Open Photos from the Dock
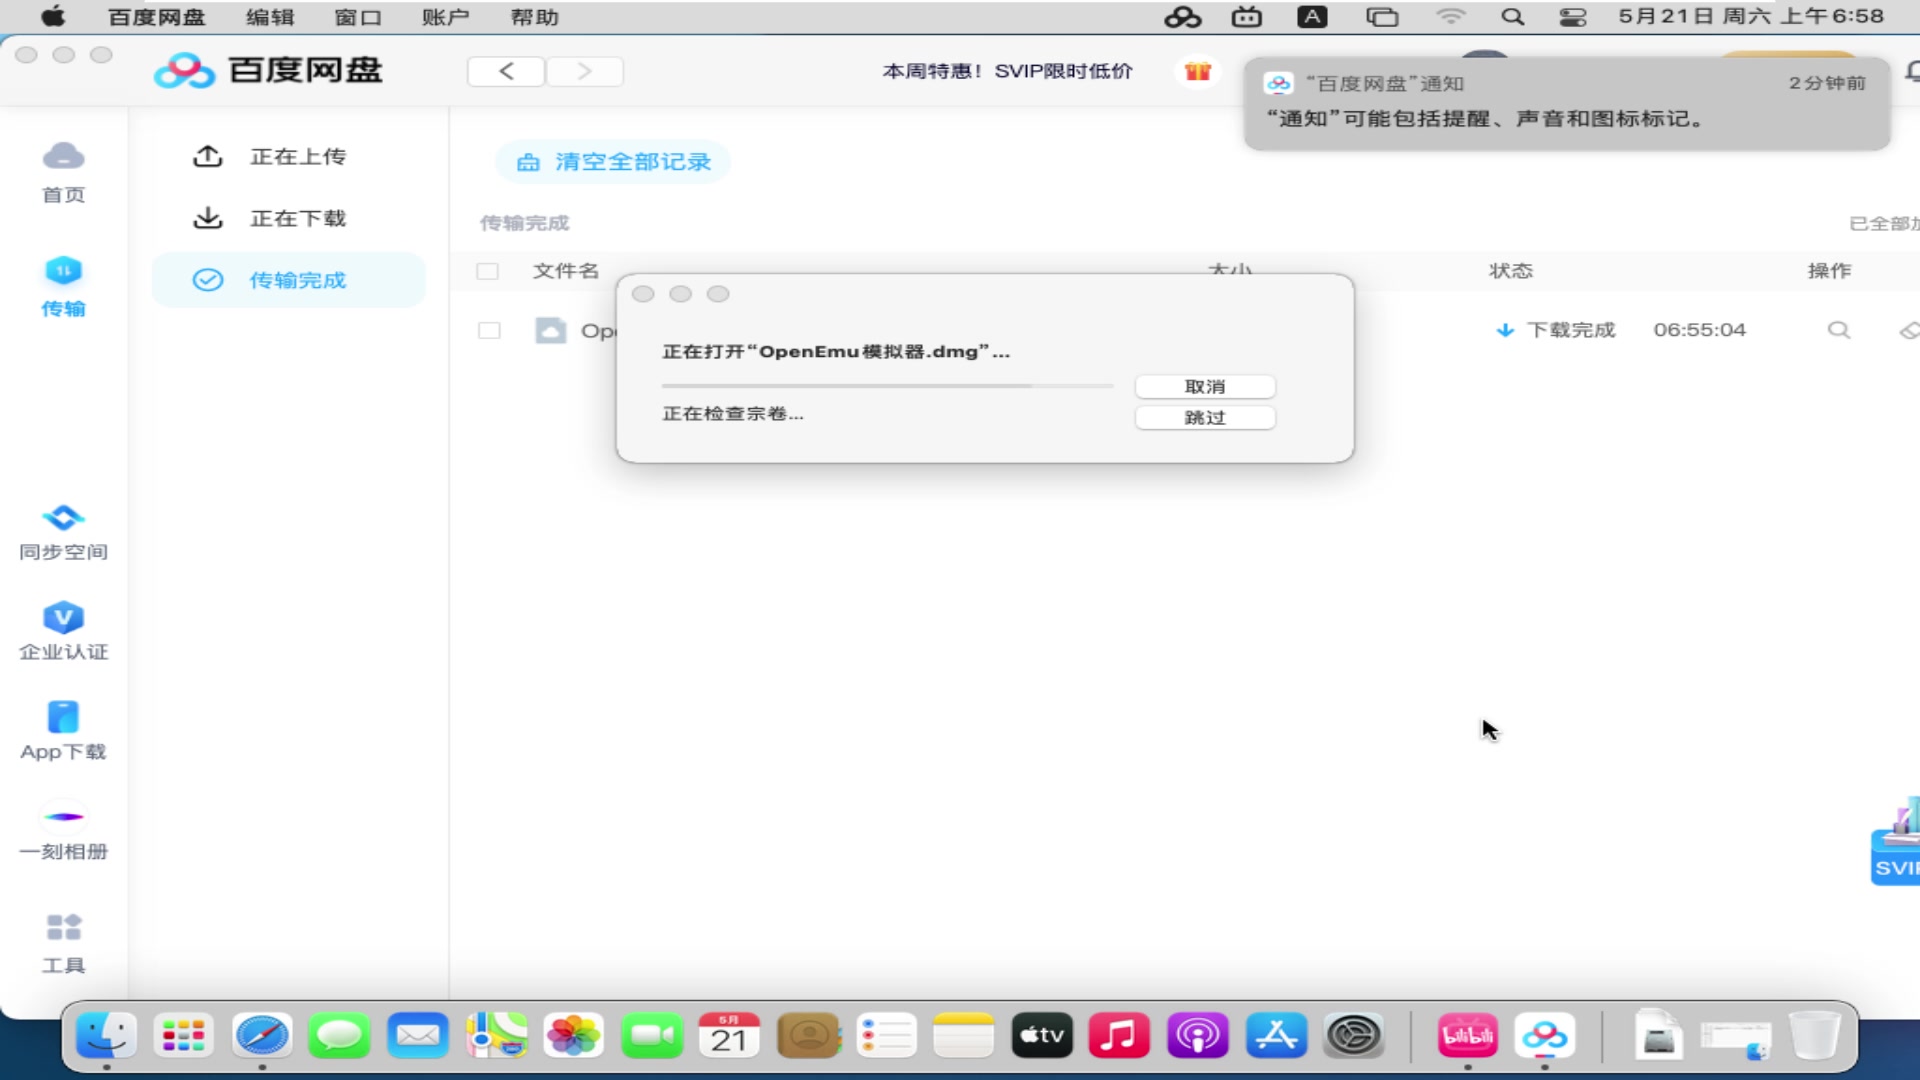This screenshot has width=1920, height=1080. [x=574, y=1036]
